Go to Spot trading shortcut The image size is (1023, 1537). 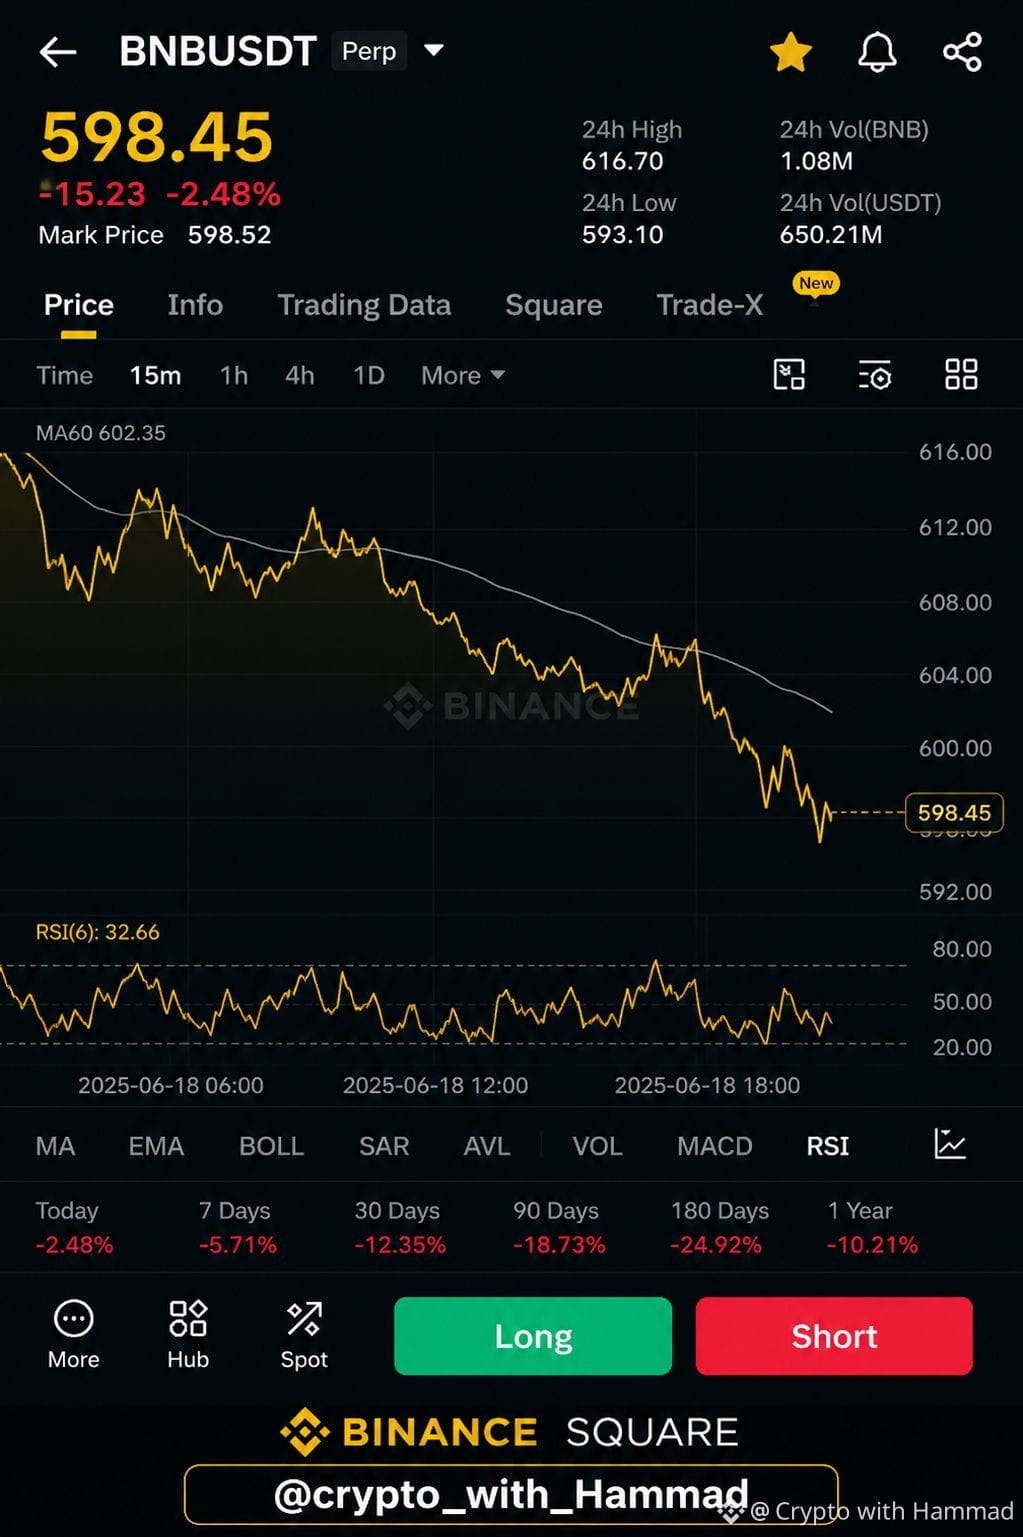(304, 1335)
